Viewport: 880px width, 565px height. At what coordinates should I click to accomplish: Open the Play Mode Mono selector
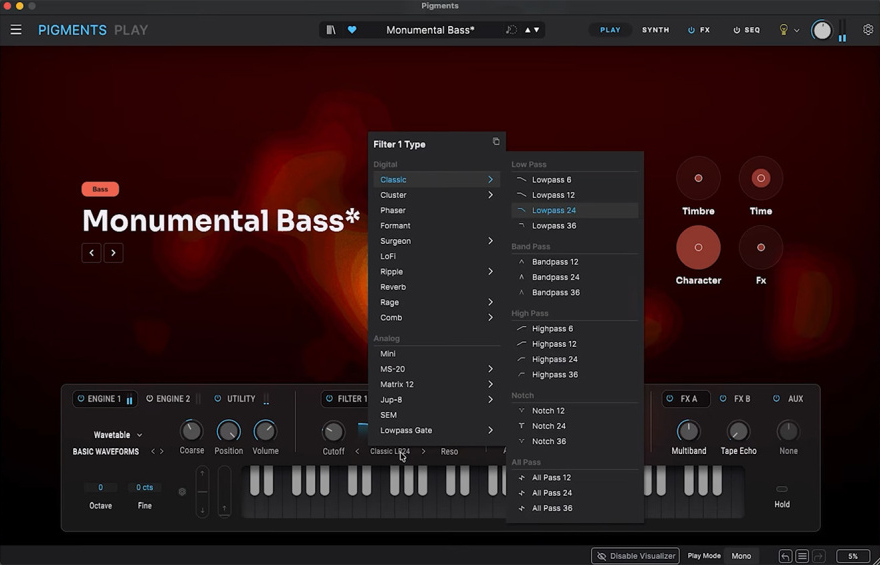pos(741,556)
